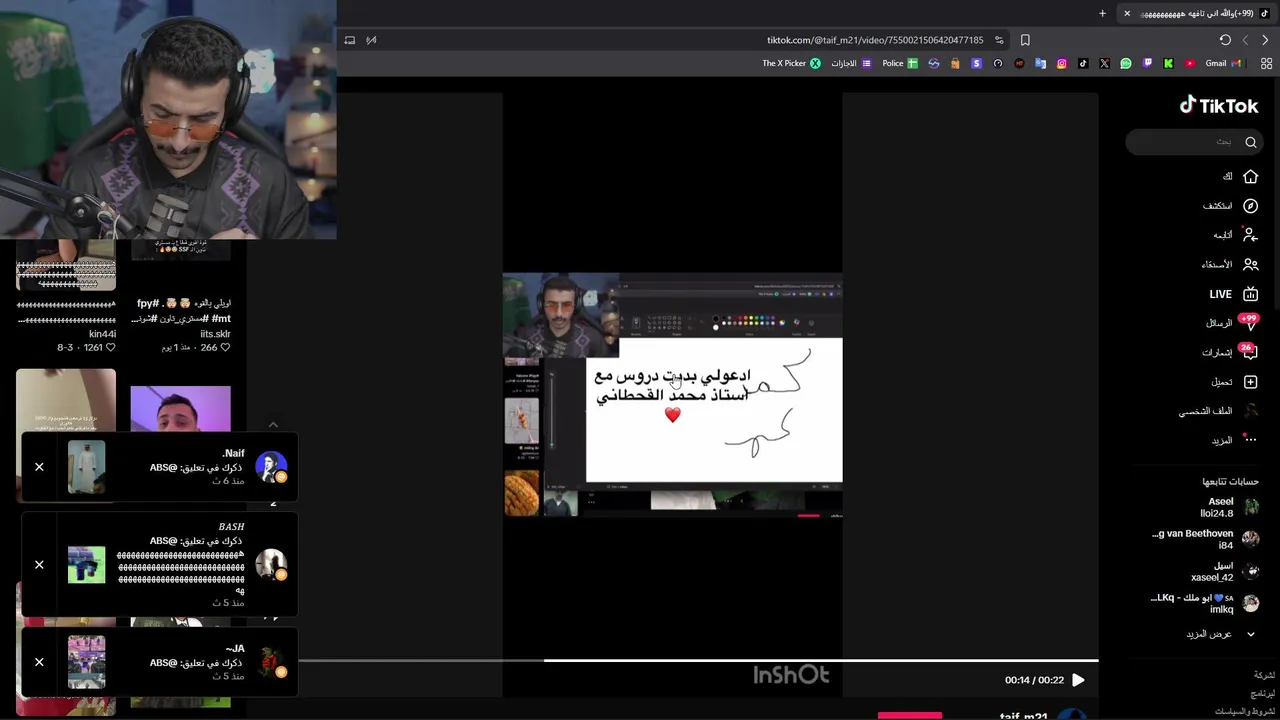Viewport: 1280px width, 720px height.
Task: Click the tiktok.com address bar URL
Action: (875, 40)
